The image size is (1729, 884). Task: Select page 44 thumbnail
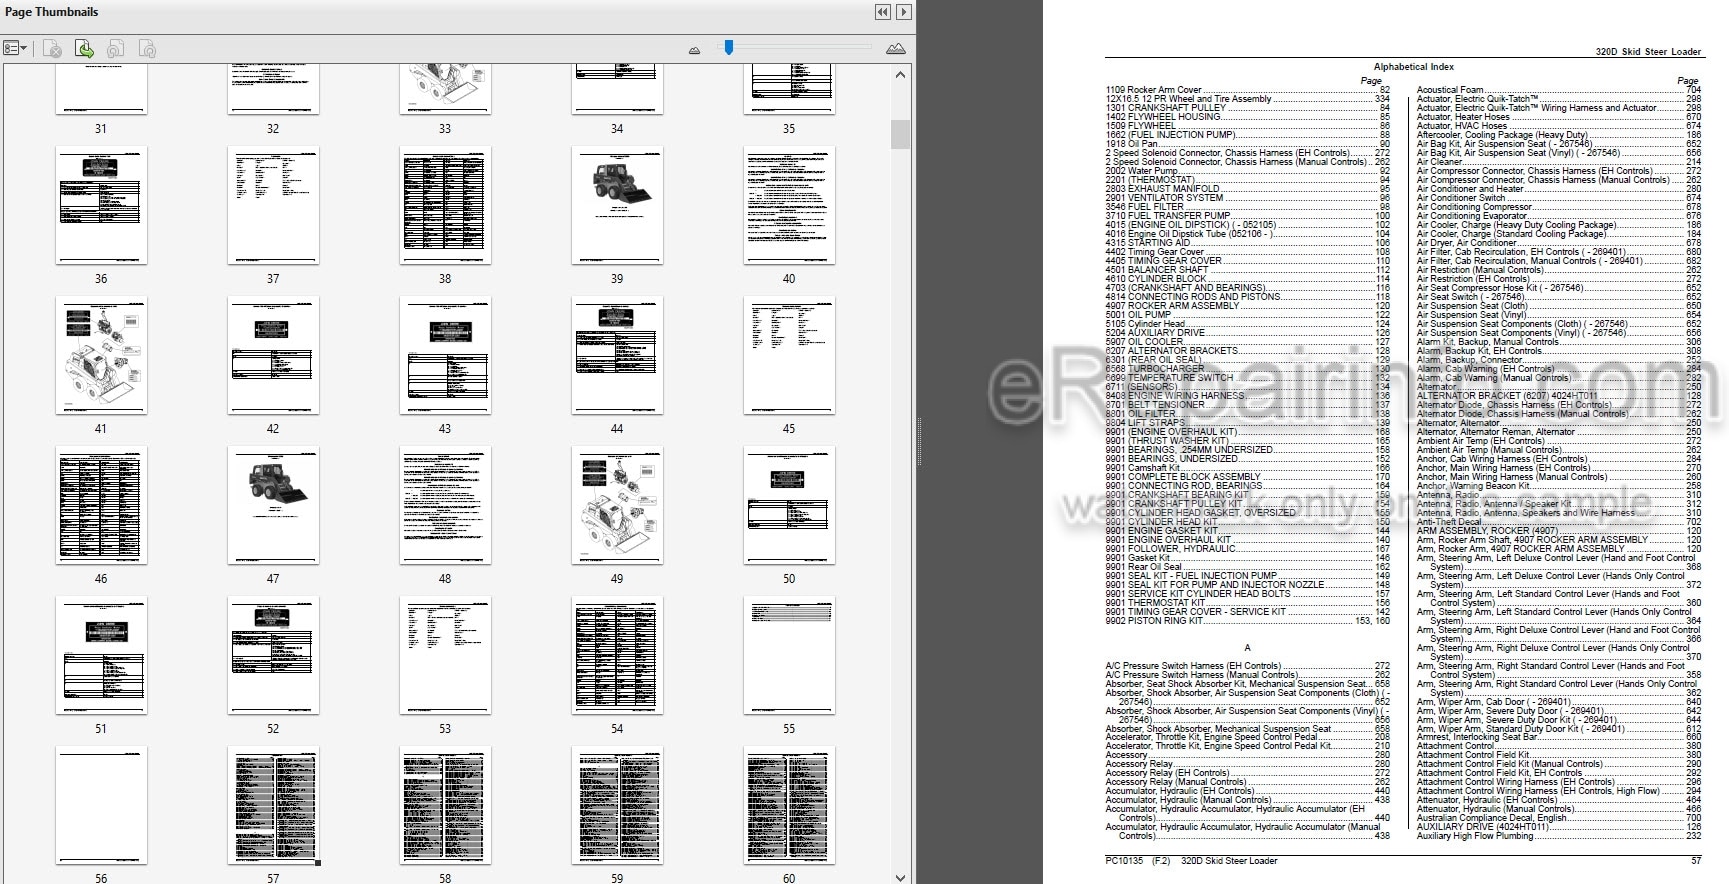coord(617,355)
